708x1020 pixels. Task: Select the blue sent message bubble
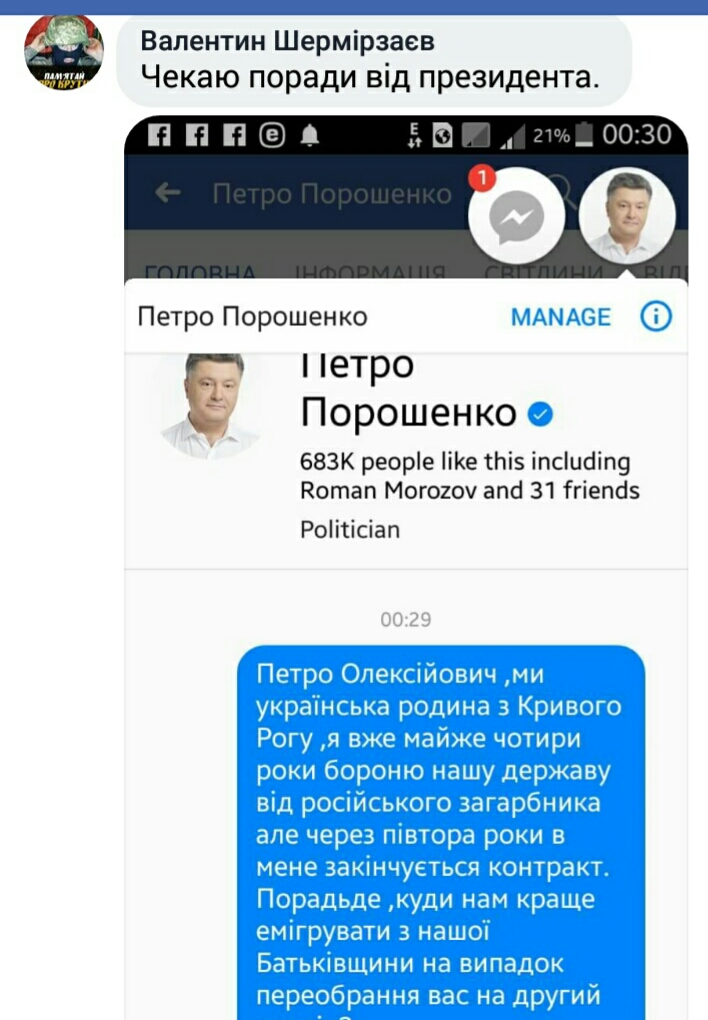[x=441, y=833]
